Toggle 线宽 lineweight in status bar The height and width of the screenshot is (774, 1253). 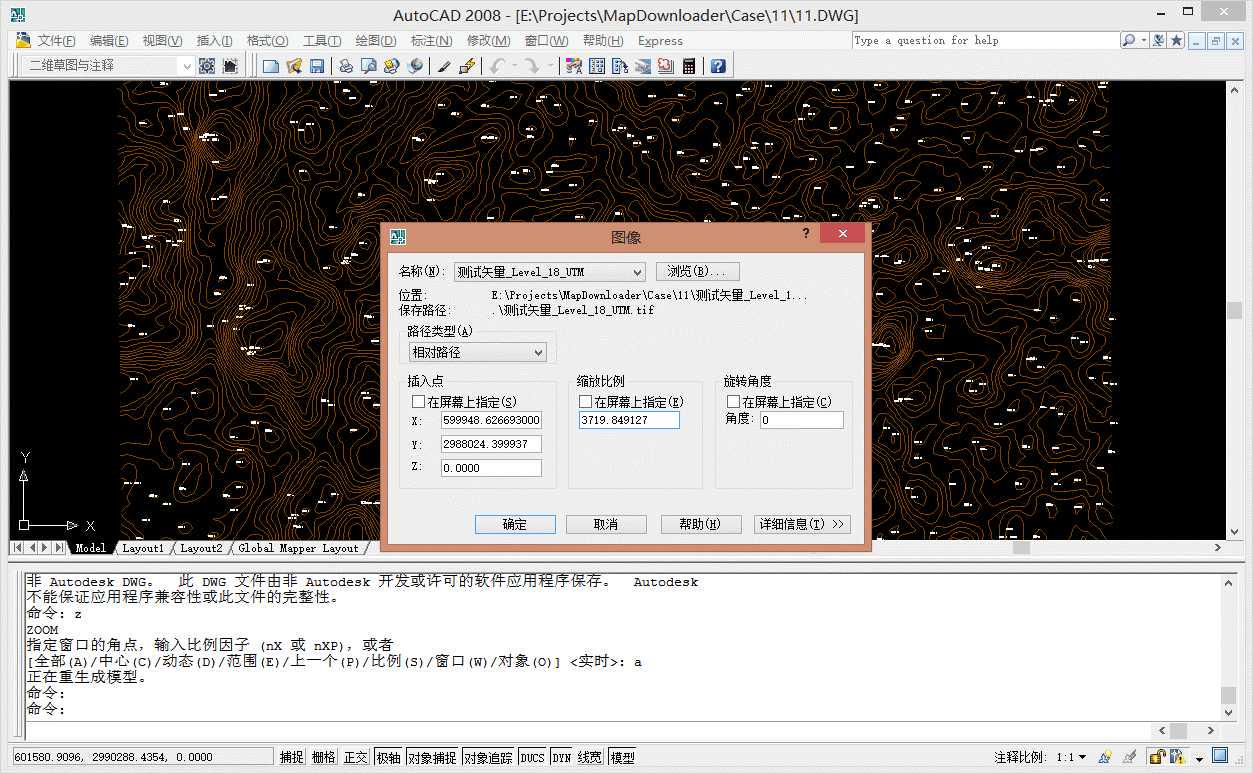(x=590, y=758)
